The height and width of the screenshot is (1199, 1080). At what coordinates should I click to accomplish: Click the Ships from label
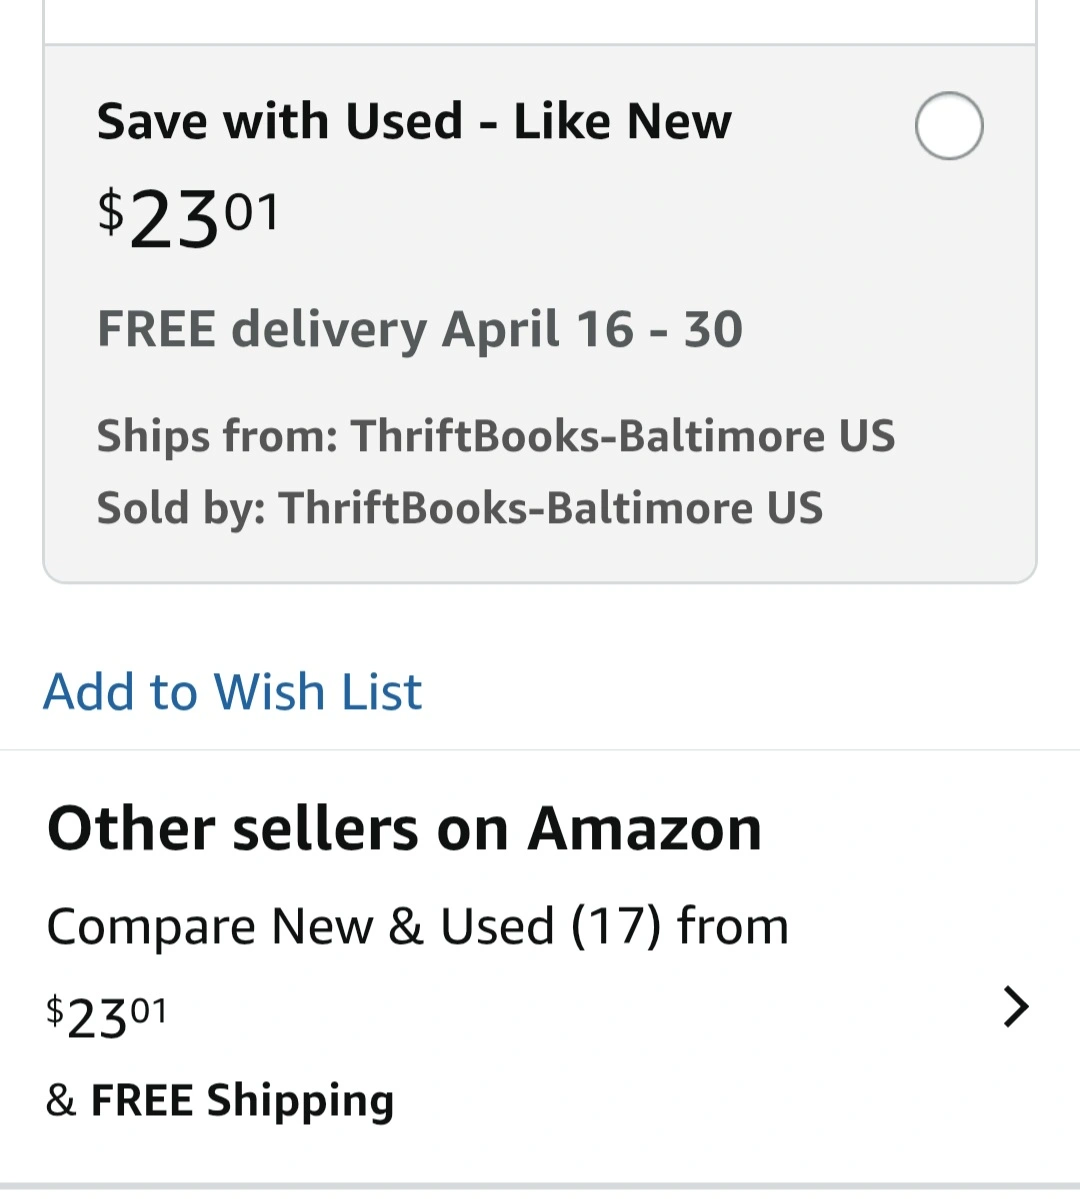(x=217, y=436)
